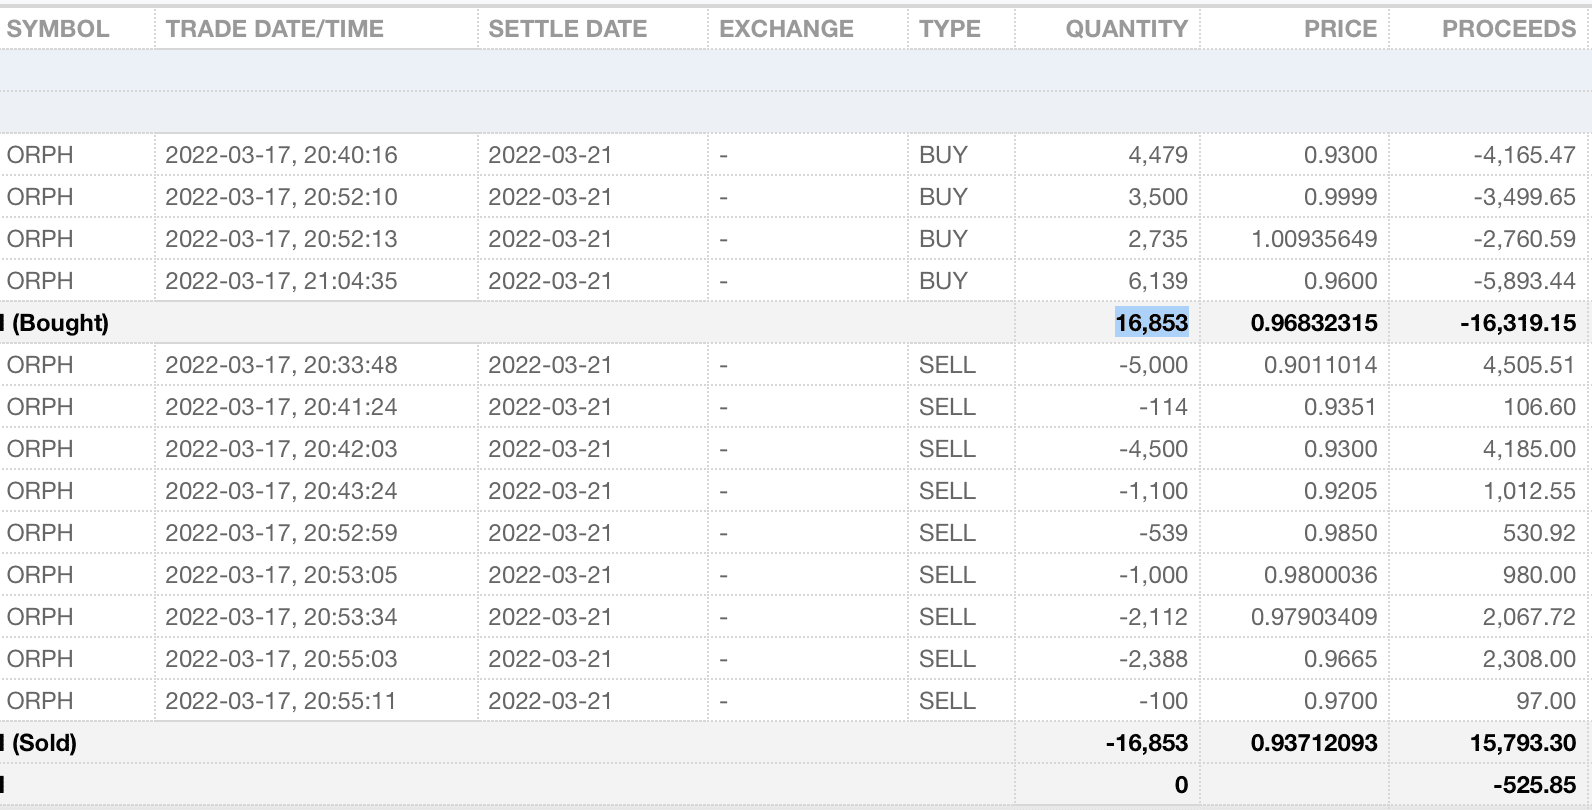The height and width of the screenshot is (810, 1592).
Task: Select the 1.00935649 buy price cell
Action: [x=1314, y=239]
